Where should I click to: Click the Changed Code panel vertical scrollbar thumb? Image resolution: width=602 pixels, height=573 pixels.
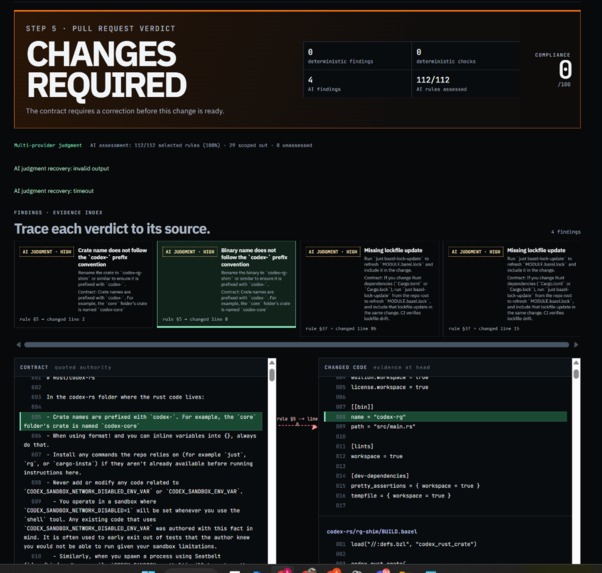(x=576, y=374)
